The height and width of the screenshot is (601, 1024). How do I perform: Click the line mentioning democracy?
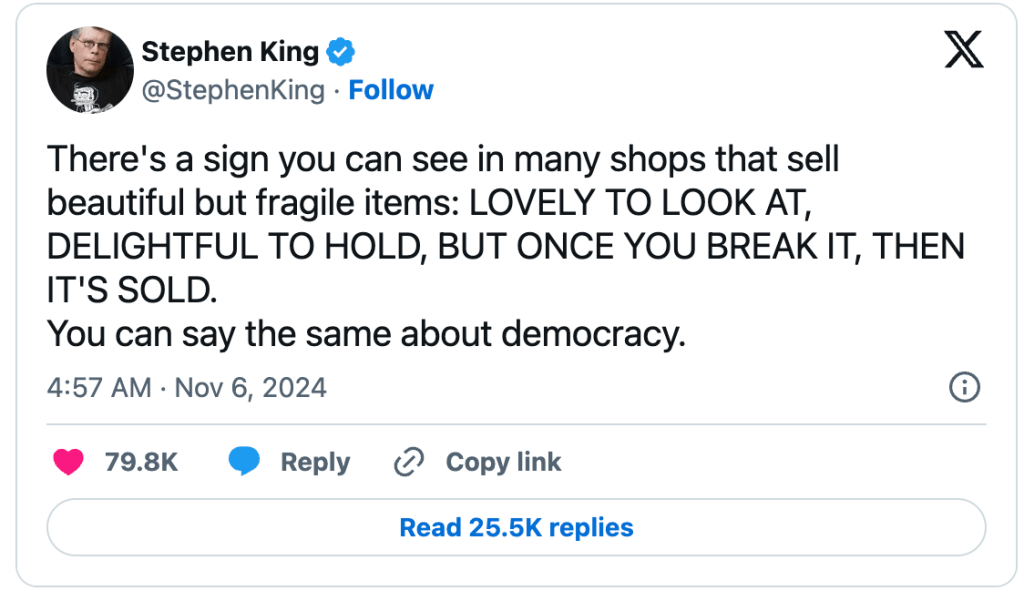366,333
